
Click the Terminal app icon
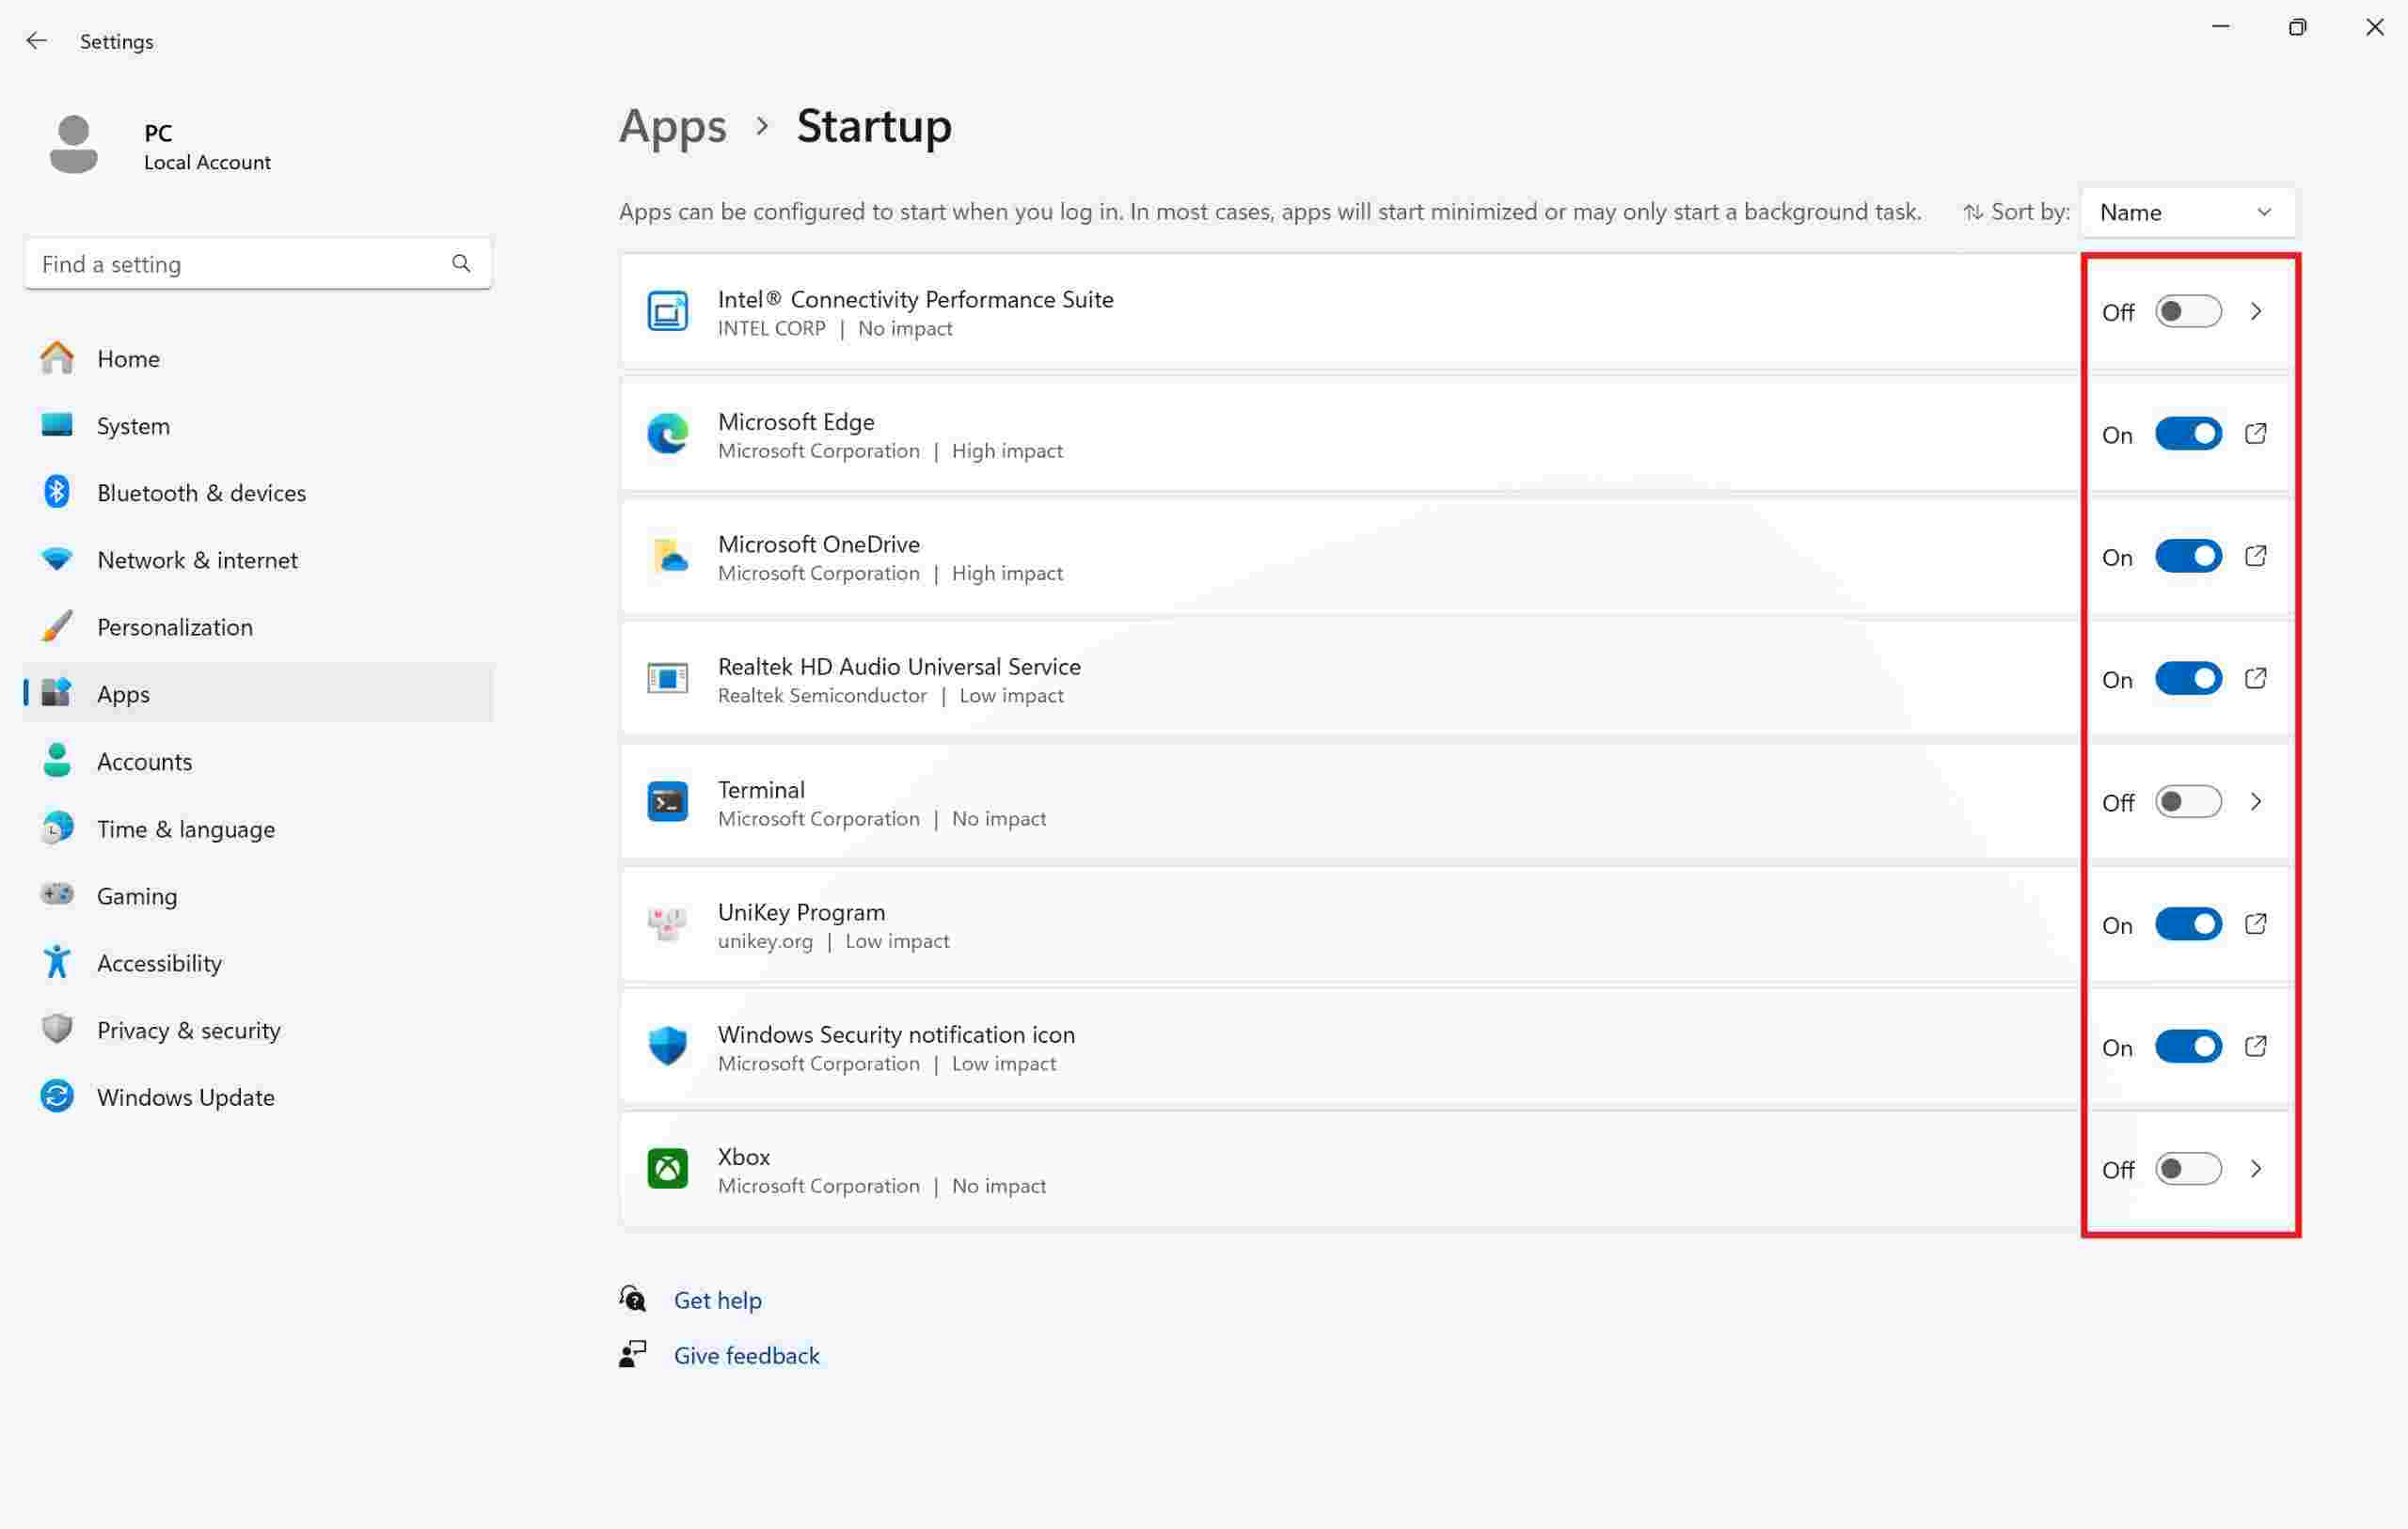point(667,802)
